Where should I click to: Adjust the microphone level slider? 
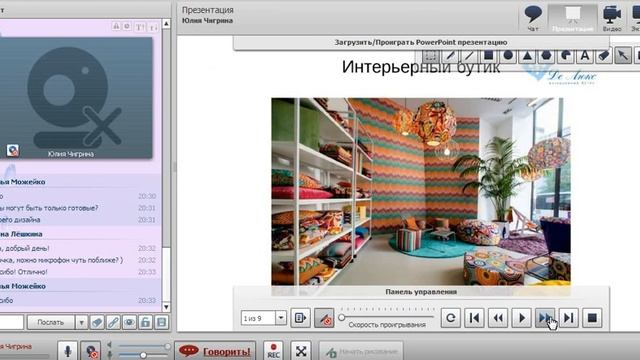point(143,356)
